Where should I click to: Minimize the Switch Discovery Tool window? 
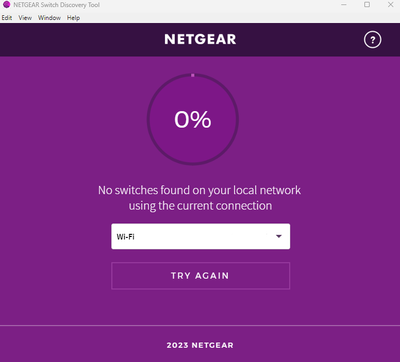coord(344,5)
